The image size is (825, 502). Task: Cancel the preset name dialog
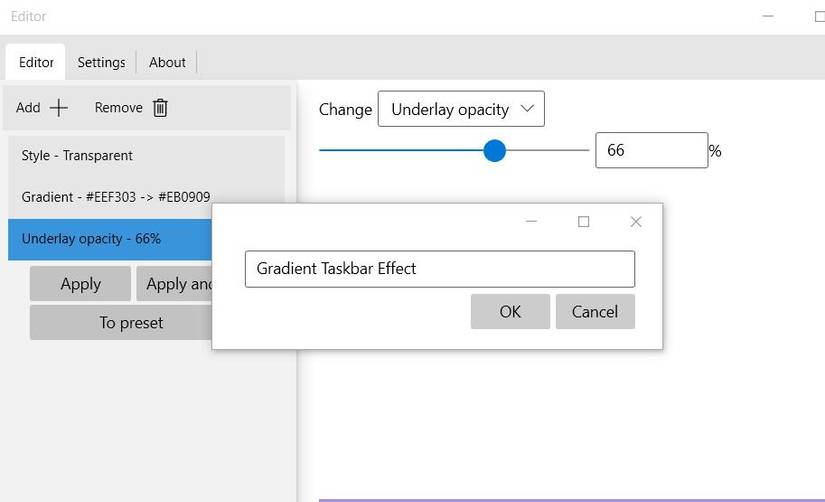pos(595,311)
